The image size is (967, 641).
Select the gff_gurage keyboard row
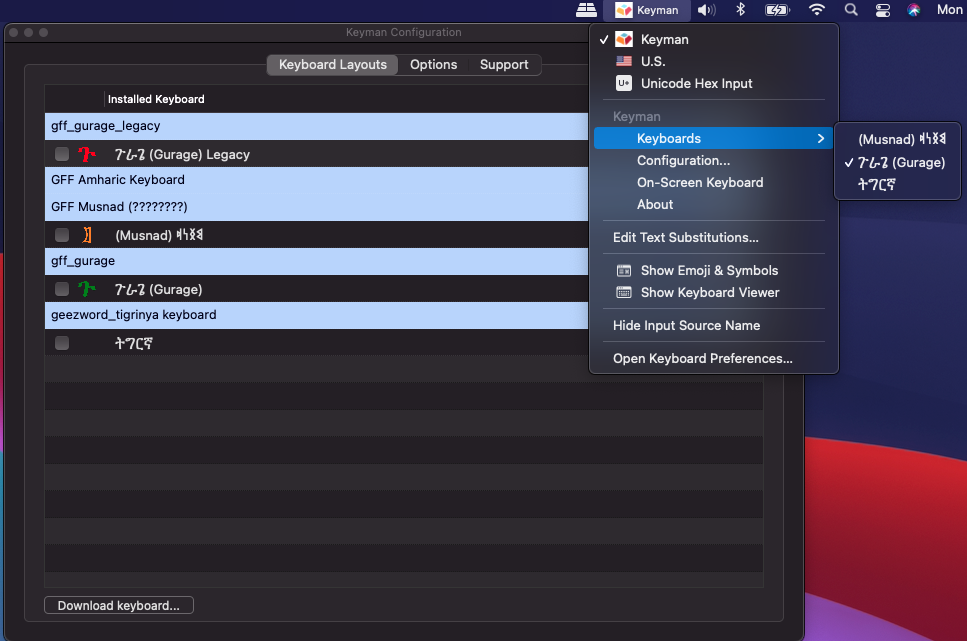[x=300, y=261]
